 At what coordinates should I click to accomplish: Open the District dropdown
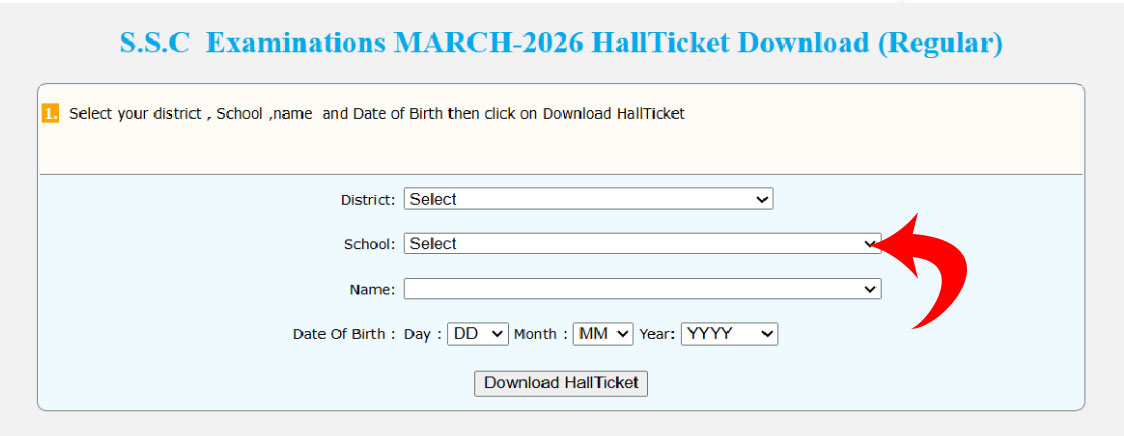(x=588, y=199)
